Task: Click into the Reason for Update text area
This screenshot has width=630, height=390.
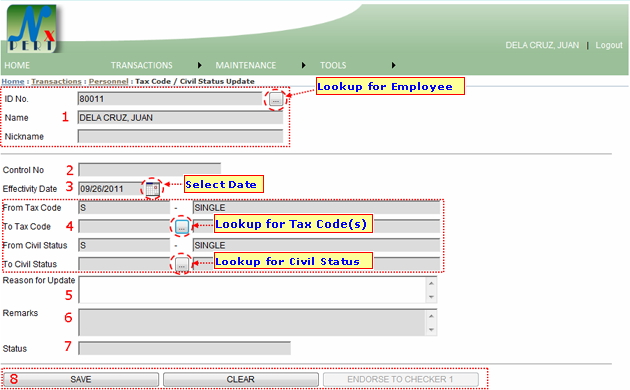Action: coord(252,290)
